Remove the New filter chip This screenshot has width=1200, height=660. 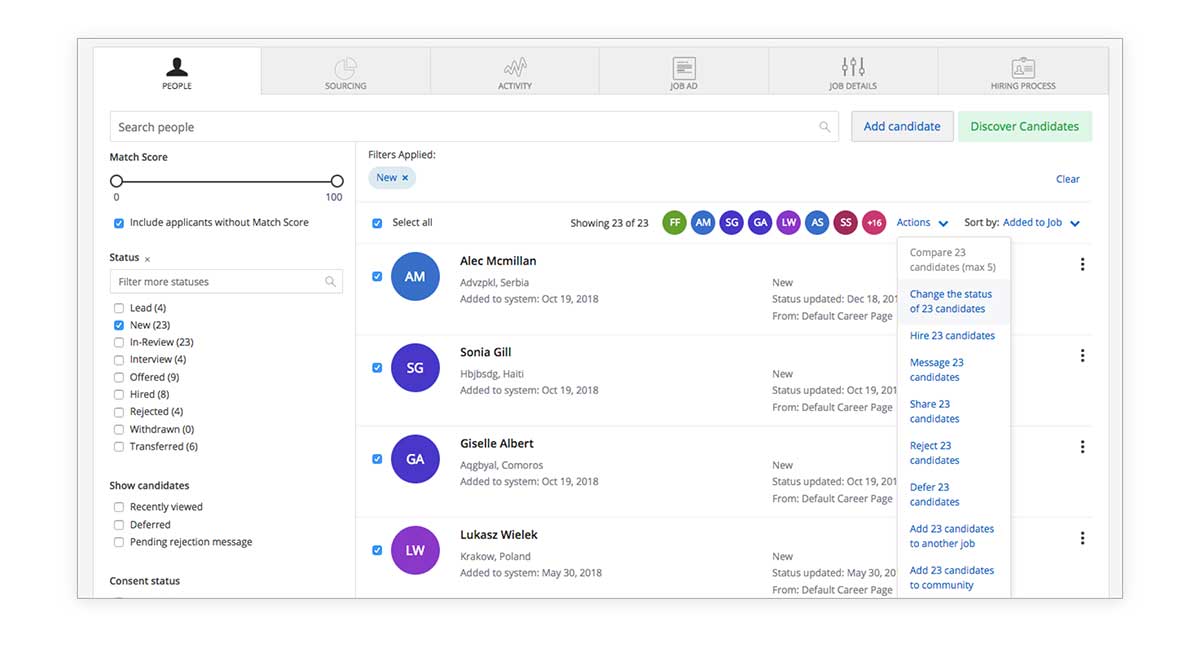(405, 178)
